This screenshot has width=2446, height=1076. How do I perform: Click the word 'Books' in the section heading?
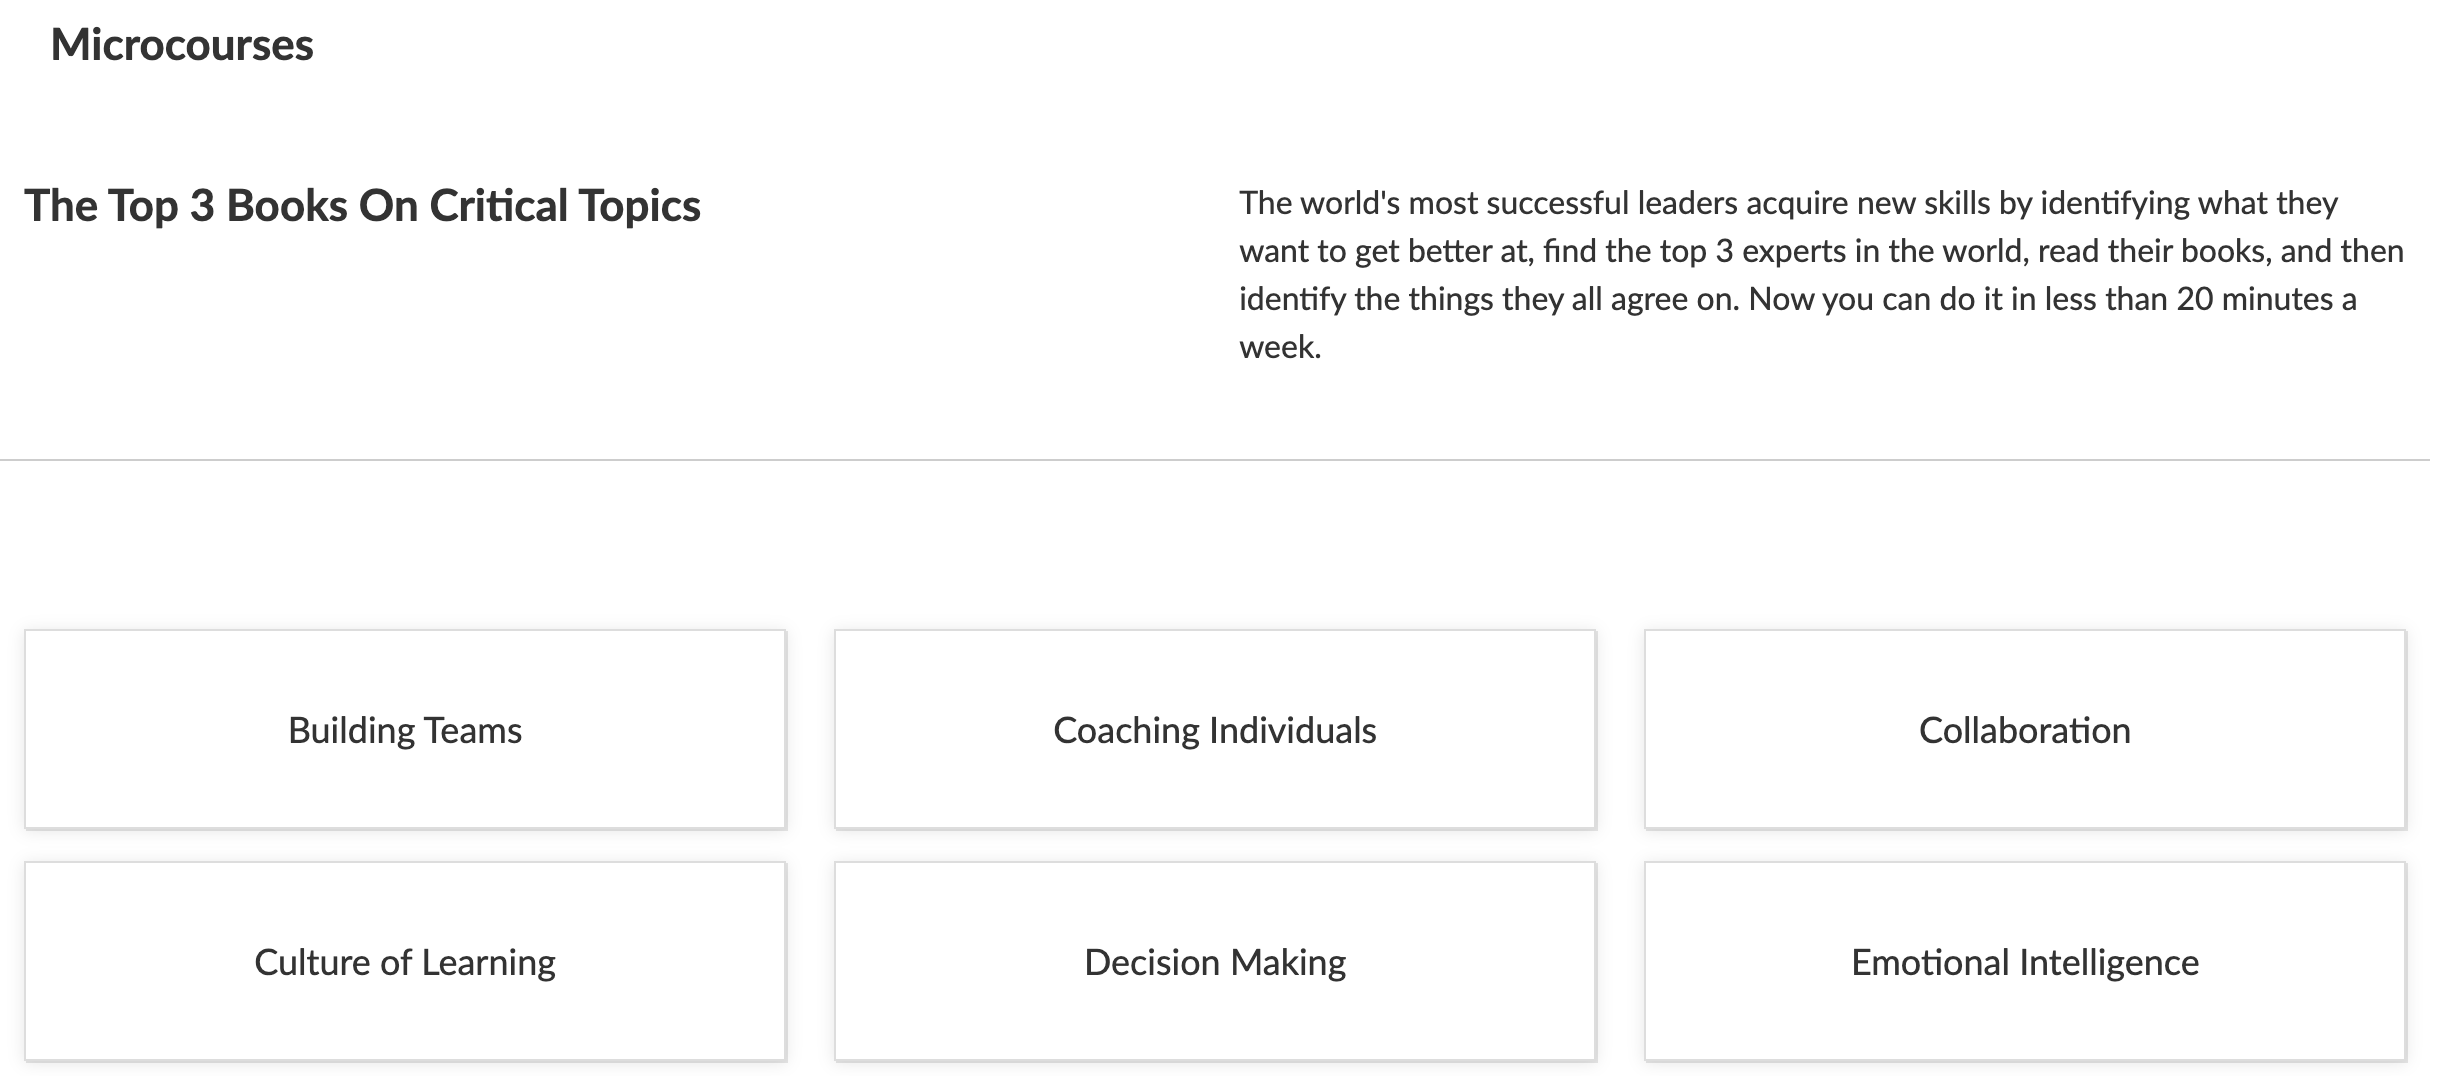287,206
